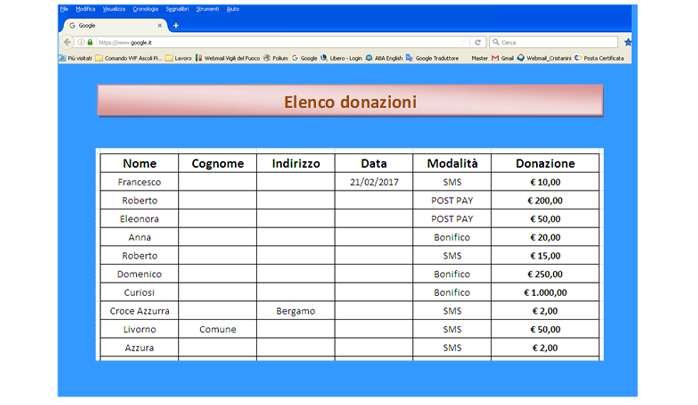Open the Lavoro bookmarks folder
Screen dimensions: 698x405
point(178,58)
